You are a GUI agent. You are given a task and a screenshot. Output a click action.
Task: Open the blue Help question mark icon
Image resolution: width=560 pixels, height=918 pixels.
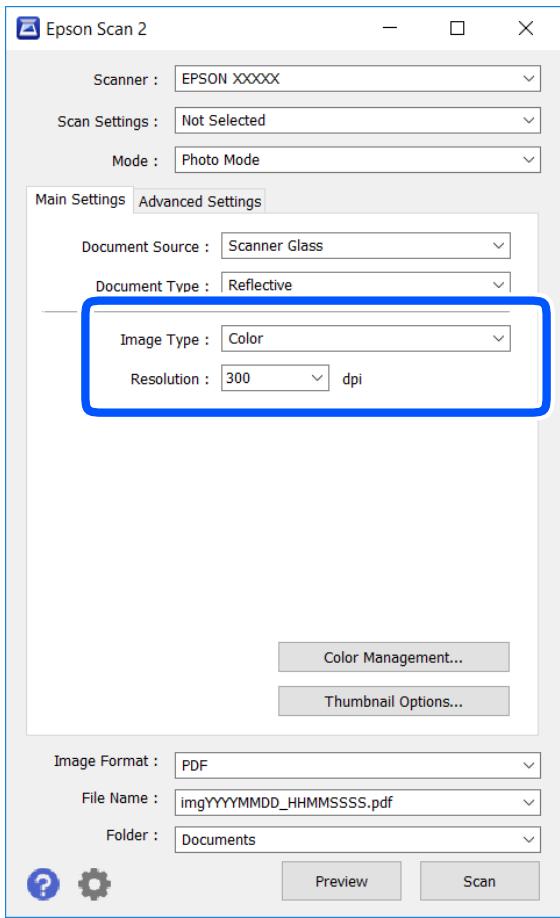click(43, 883)
